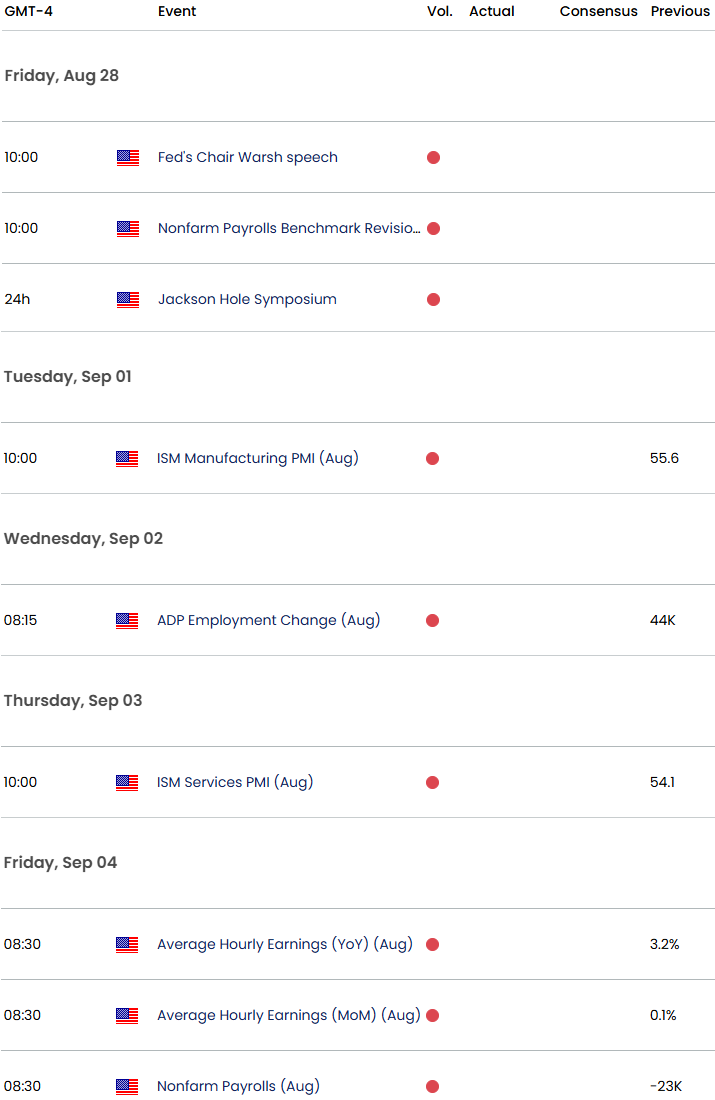Click the Vol. column header
The width and height of the screenshot is (715, 1100).
(x=440, y=11)
